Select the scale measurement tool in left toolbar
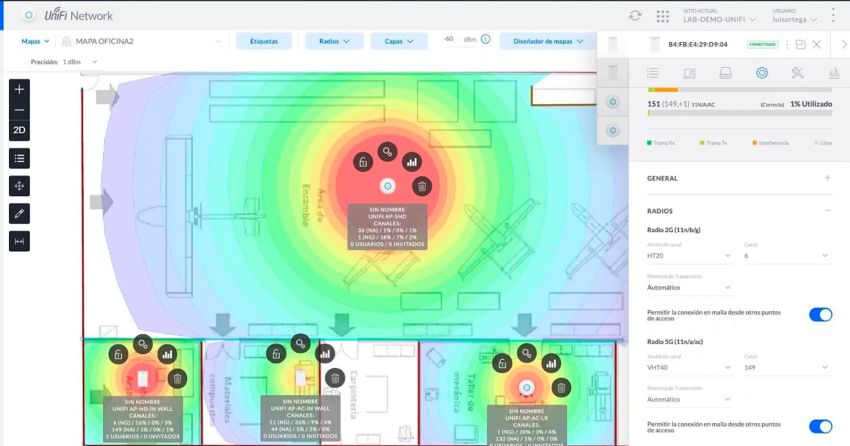The image size is (850, 446). click(19, 241)
